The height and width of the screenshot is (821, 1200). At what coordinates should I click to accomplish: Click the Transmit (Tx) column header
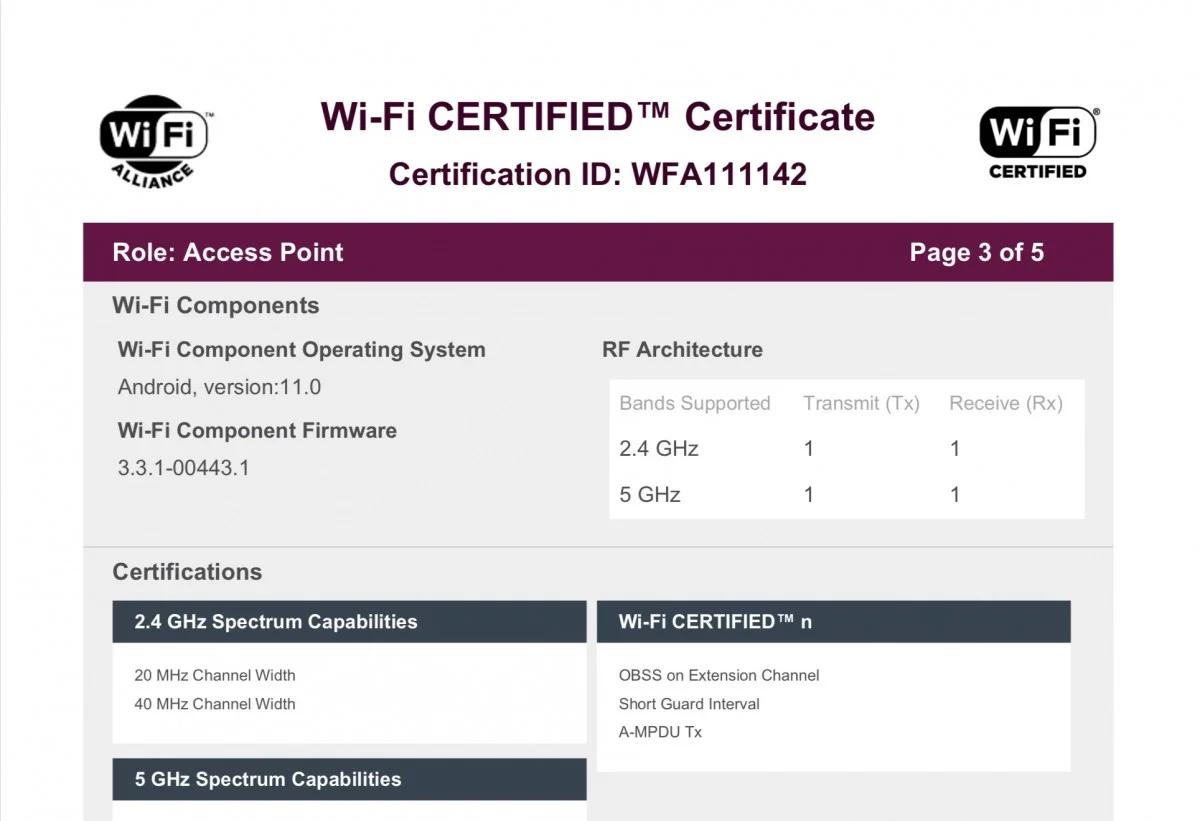pos(861,404)
